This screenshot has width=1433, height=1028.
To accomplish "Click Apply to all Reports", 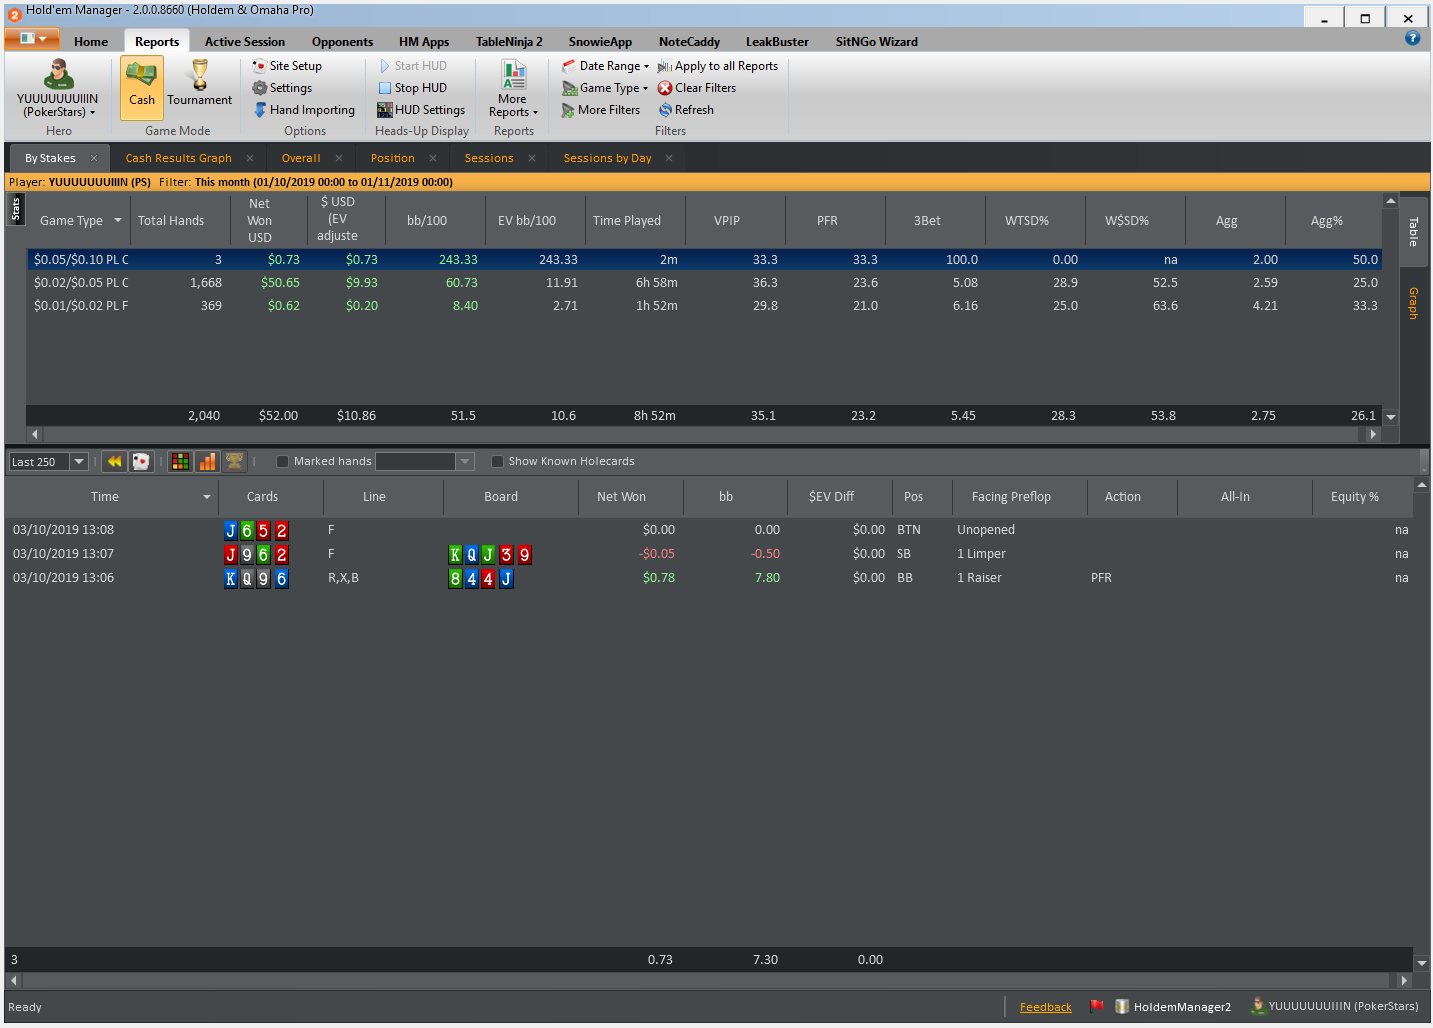I will (x=718, y=66).
